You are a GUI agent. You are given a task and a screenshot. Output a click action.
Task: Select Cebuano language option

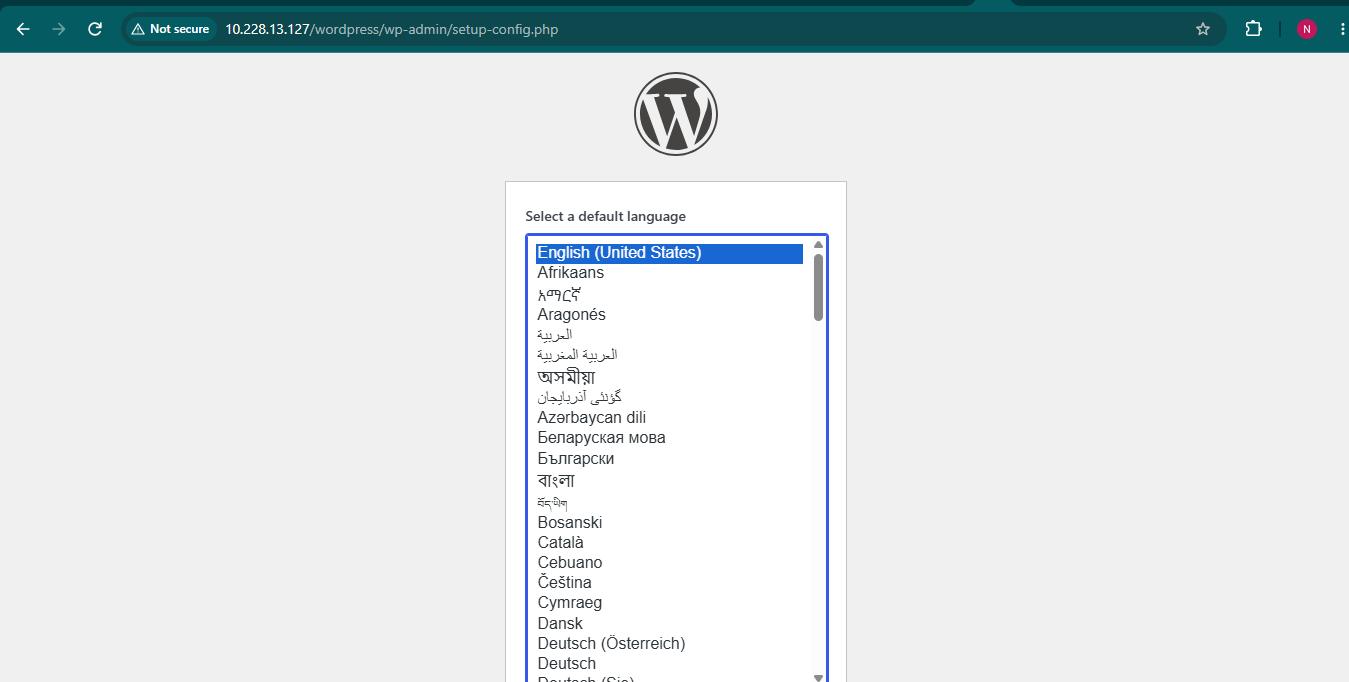tap(669, 563)
